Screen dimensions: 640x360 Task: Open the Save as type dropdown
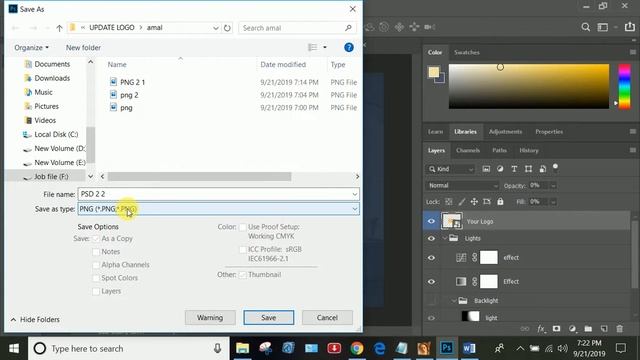(x=355, y=209)
